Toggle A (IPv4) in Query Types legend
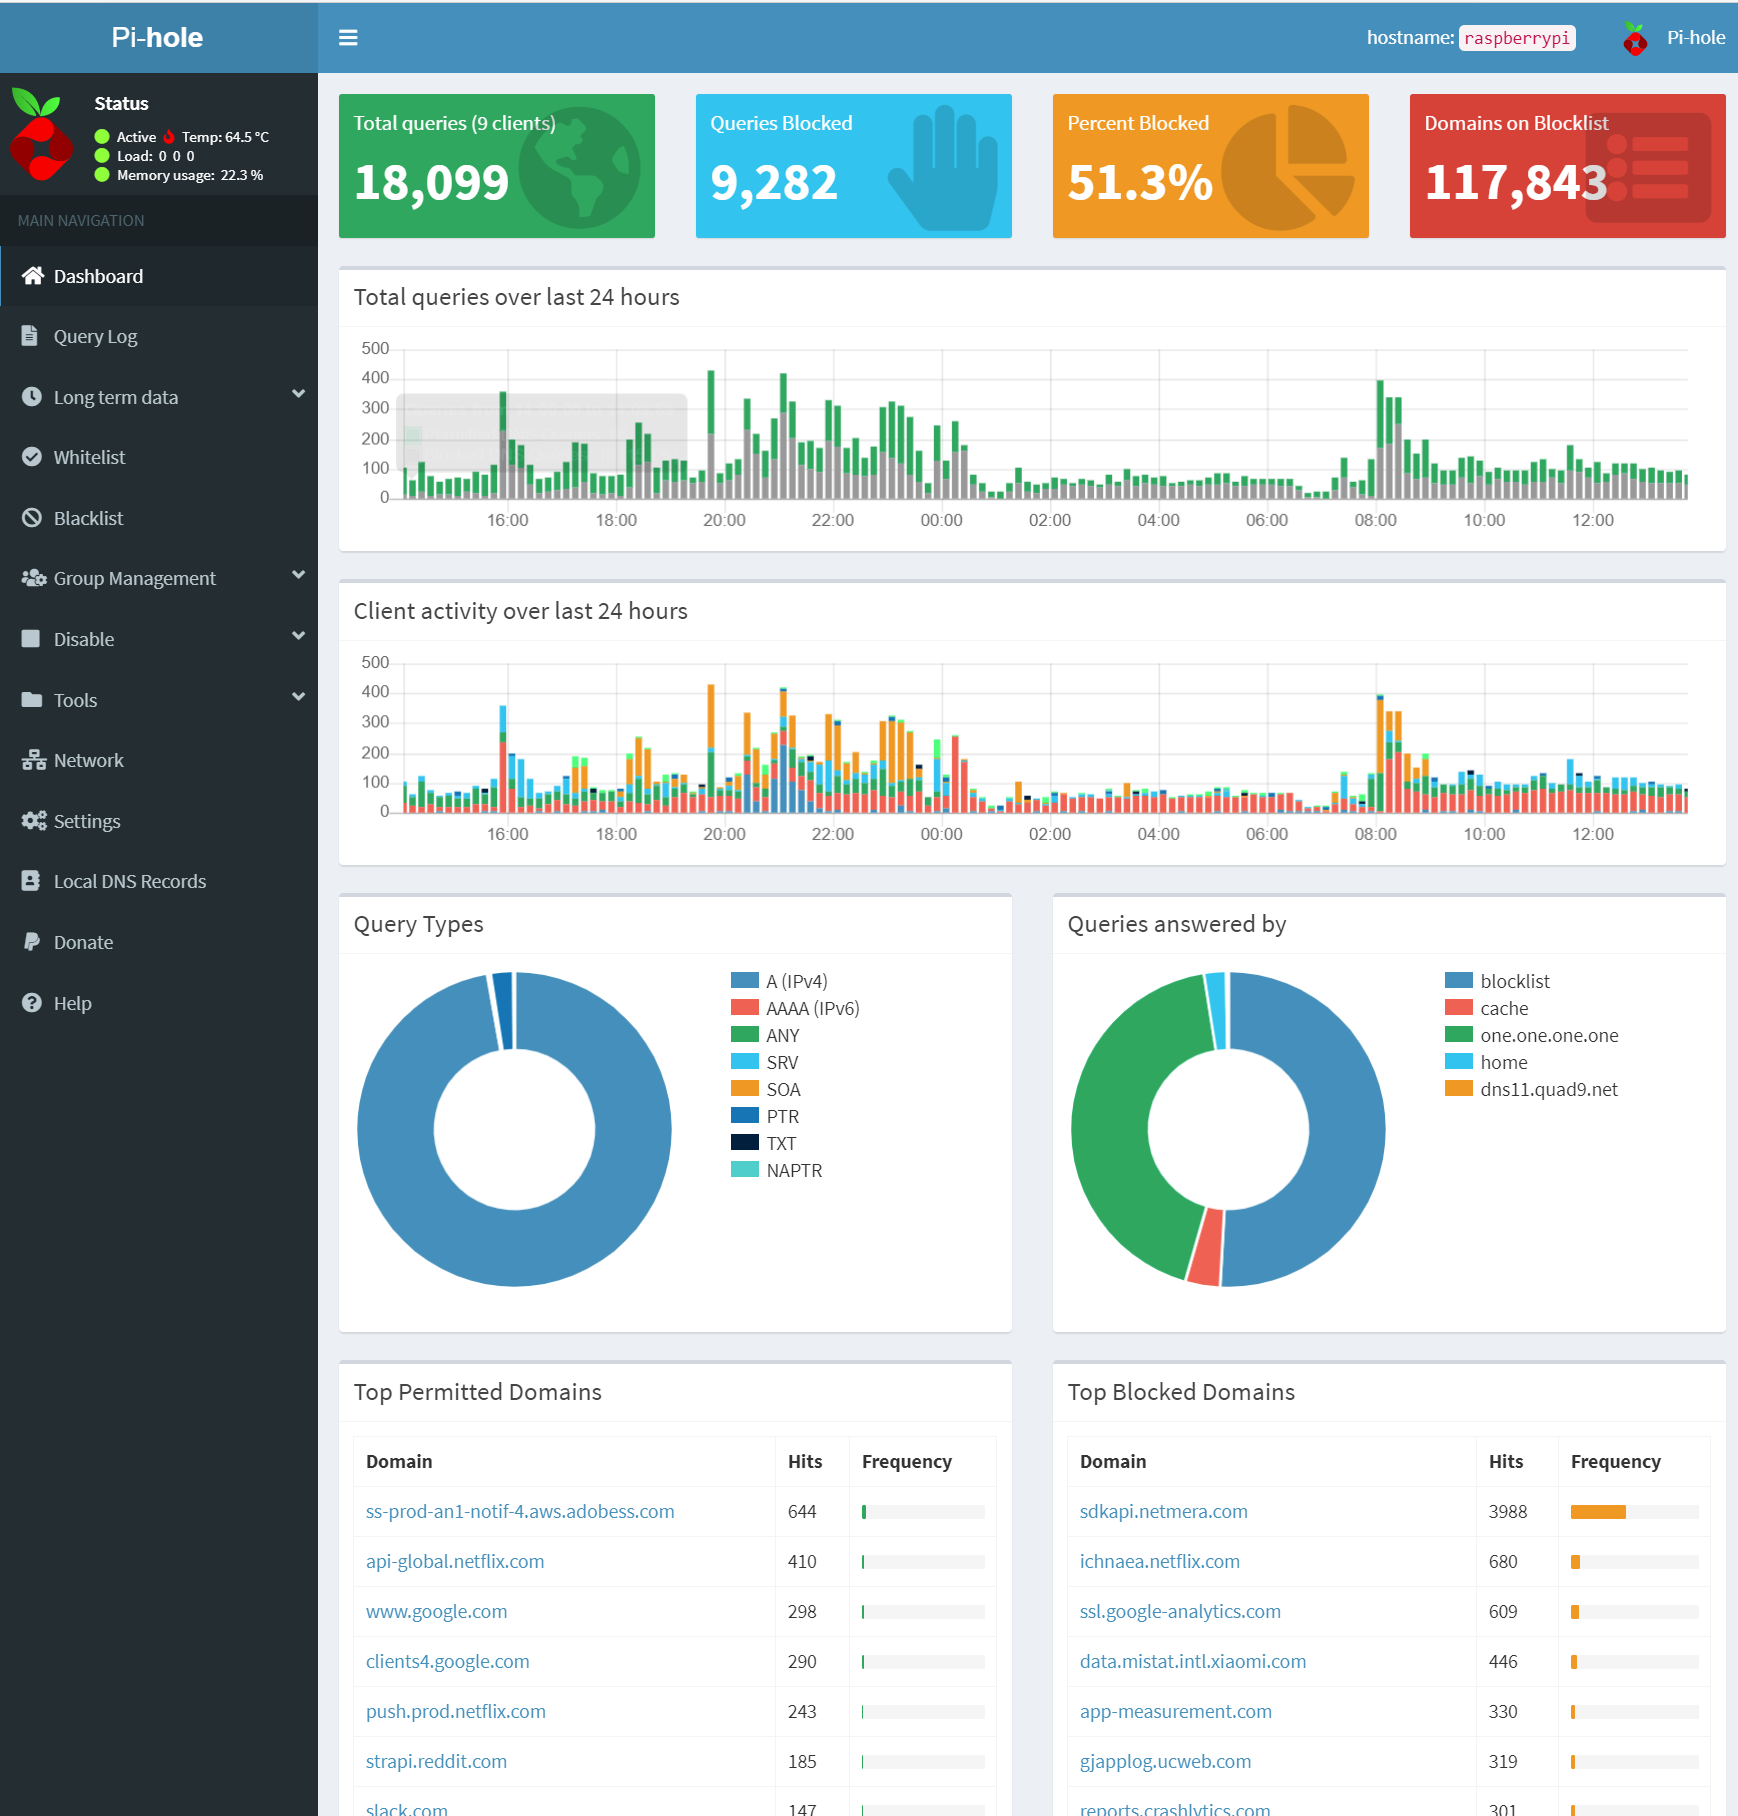The height and width of the screenshot is (1816, 1738). 779,981
